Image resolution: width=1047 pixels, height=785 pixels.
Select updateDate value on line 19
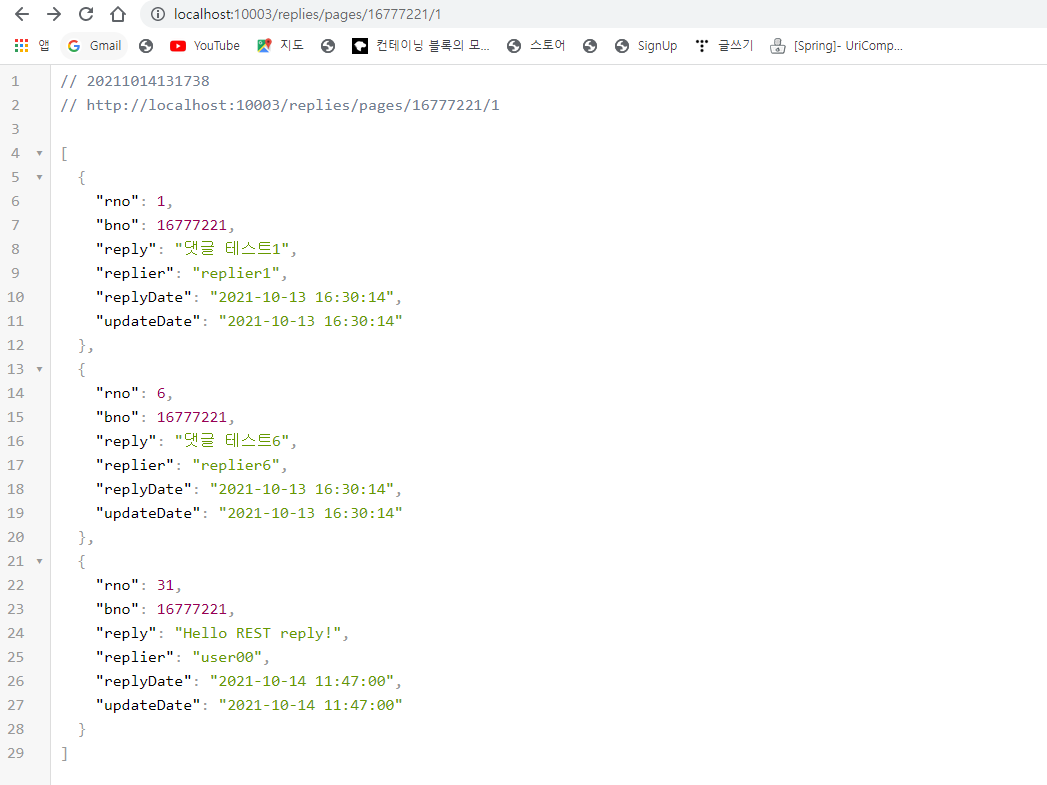(x=310, y=514)
